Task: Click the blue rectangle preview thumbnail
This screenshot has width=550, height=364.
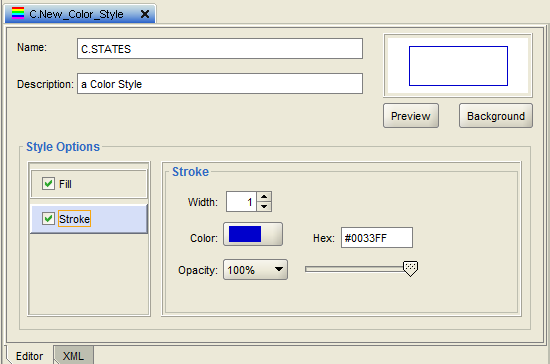Action: tap(458, 66)
